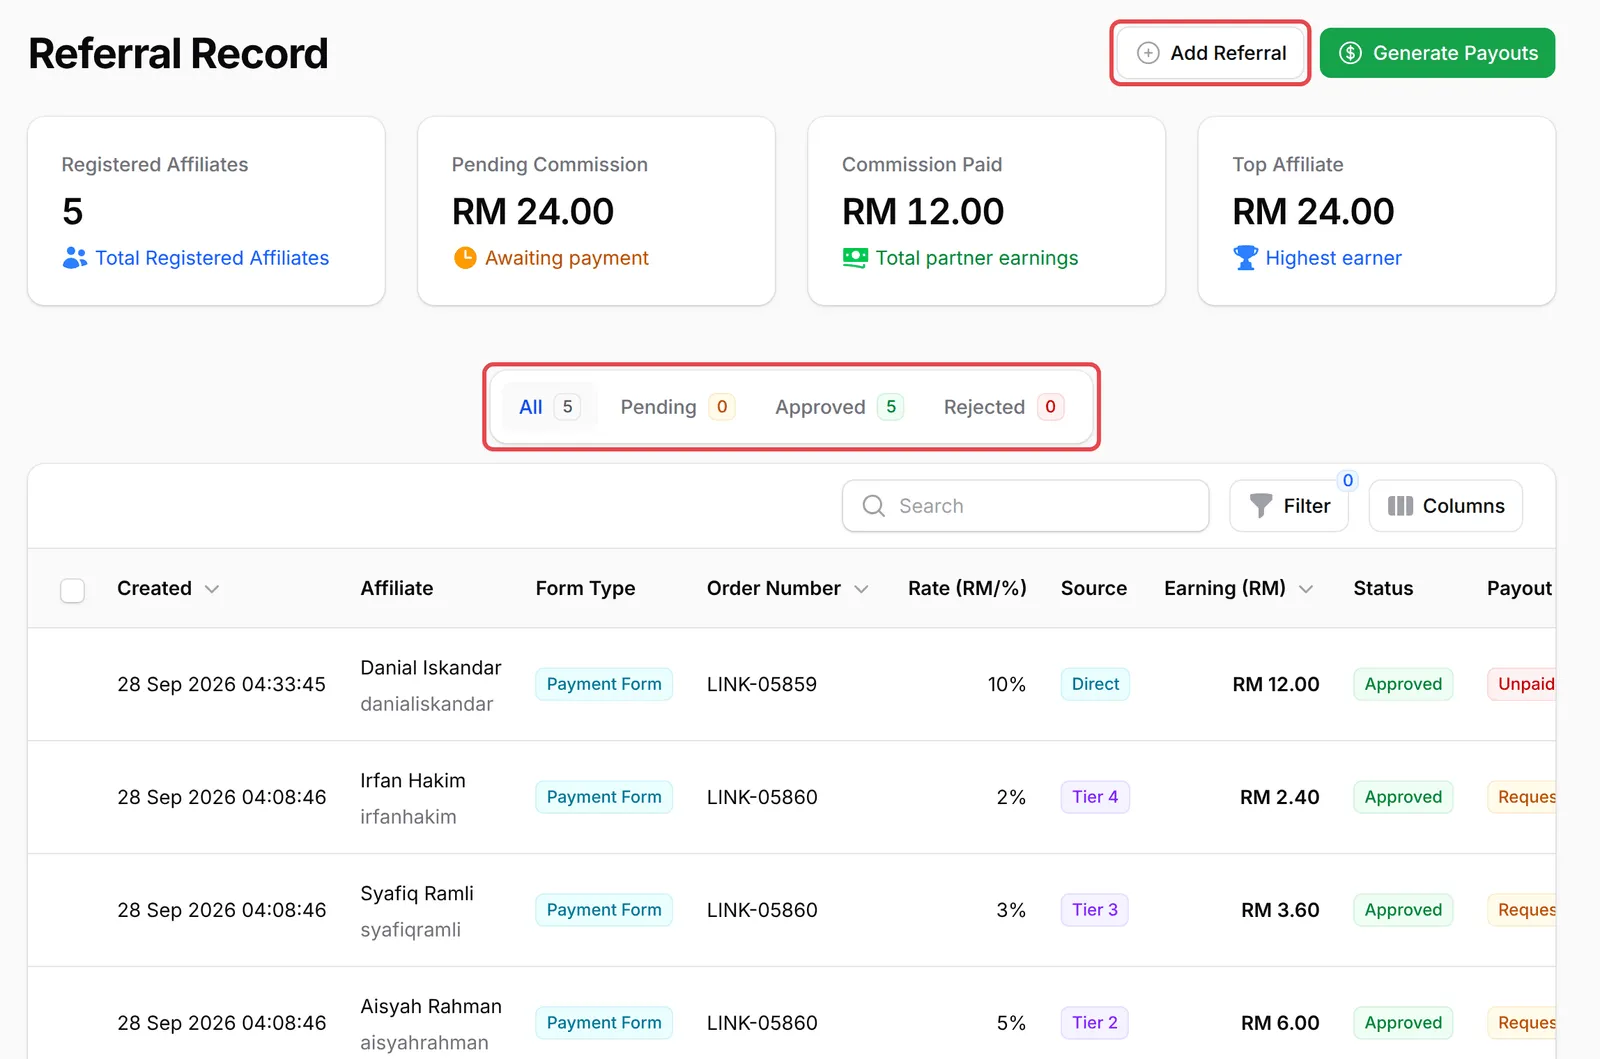The width and height of the screenshot is (1600, 1059).
Task: Click the Form Type column header
Action: coord(585,588)
